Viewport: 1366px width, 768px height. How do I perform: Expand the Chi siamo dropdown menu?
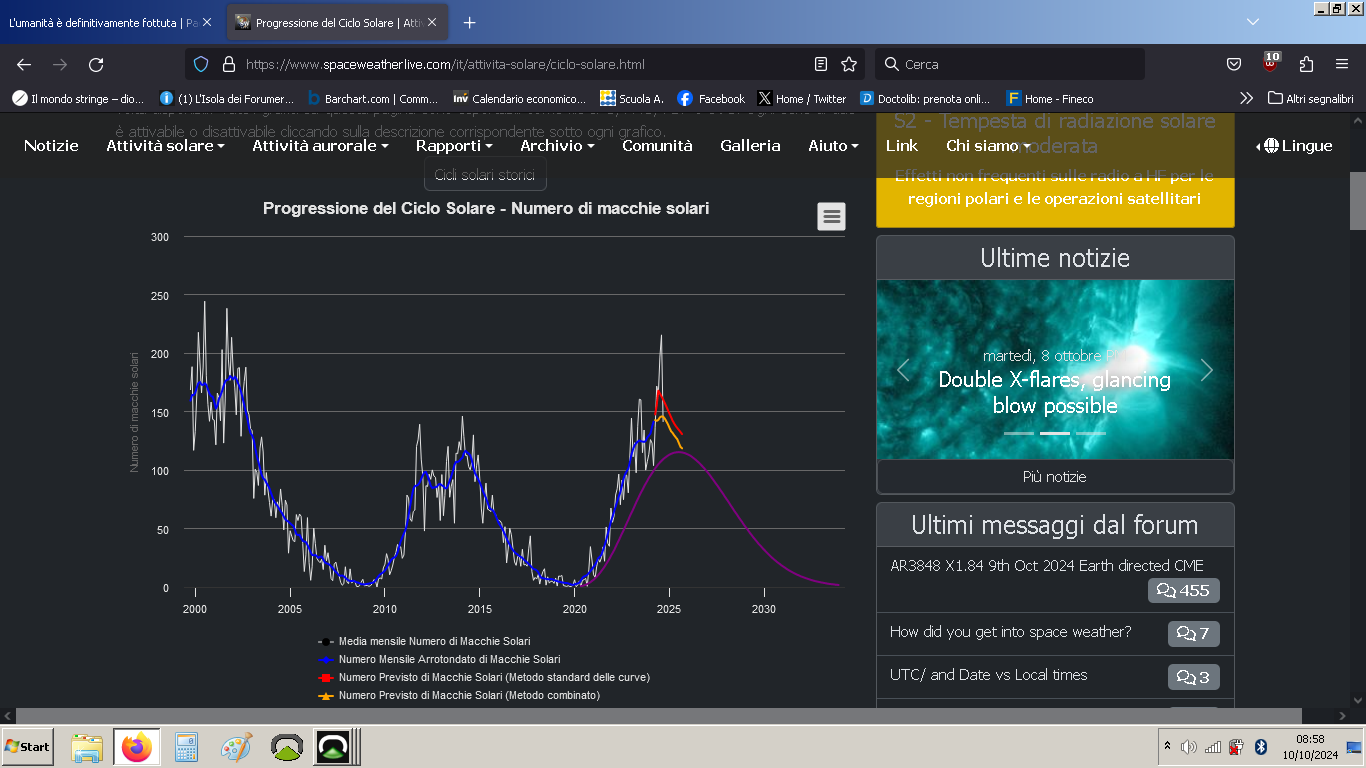[988, 145]
